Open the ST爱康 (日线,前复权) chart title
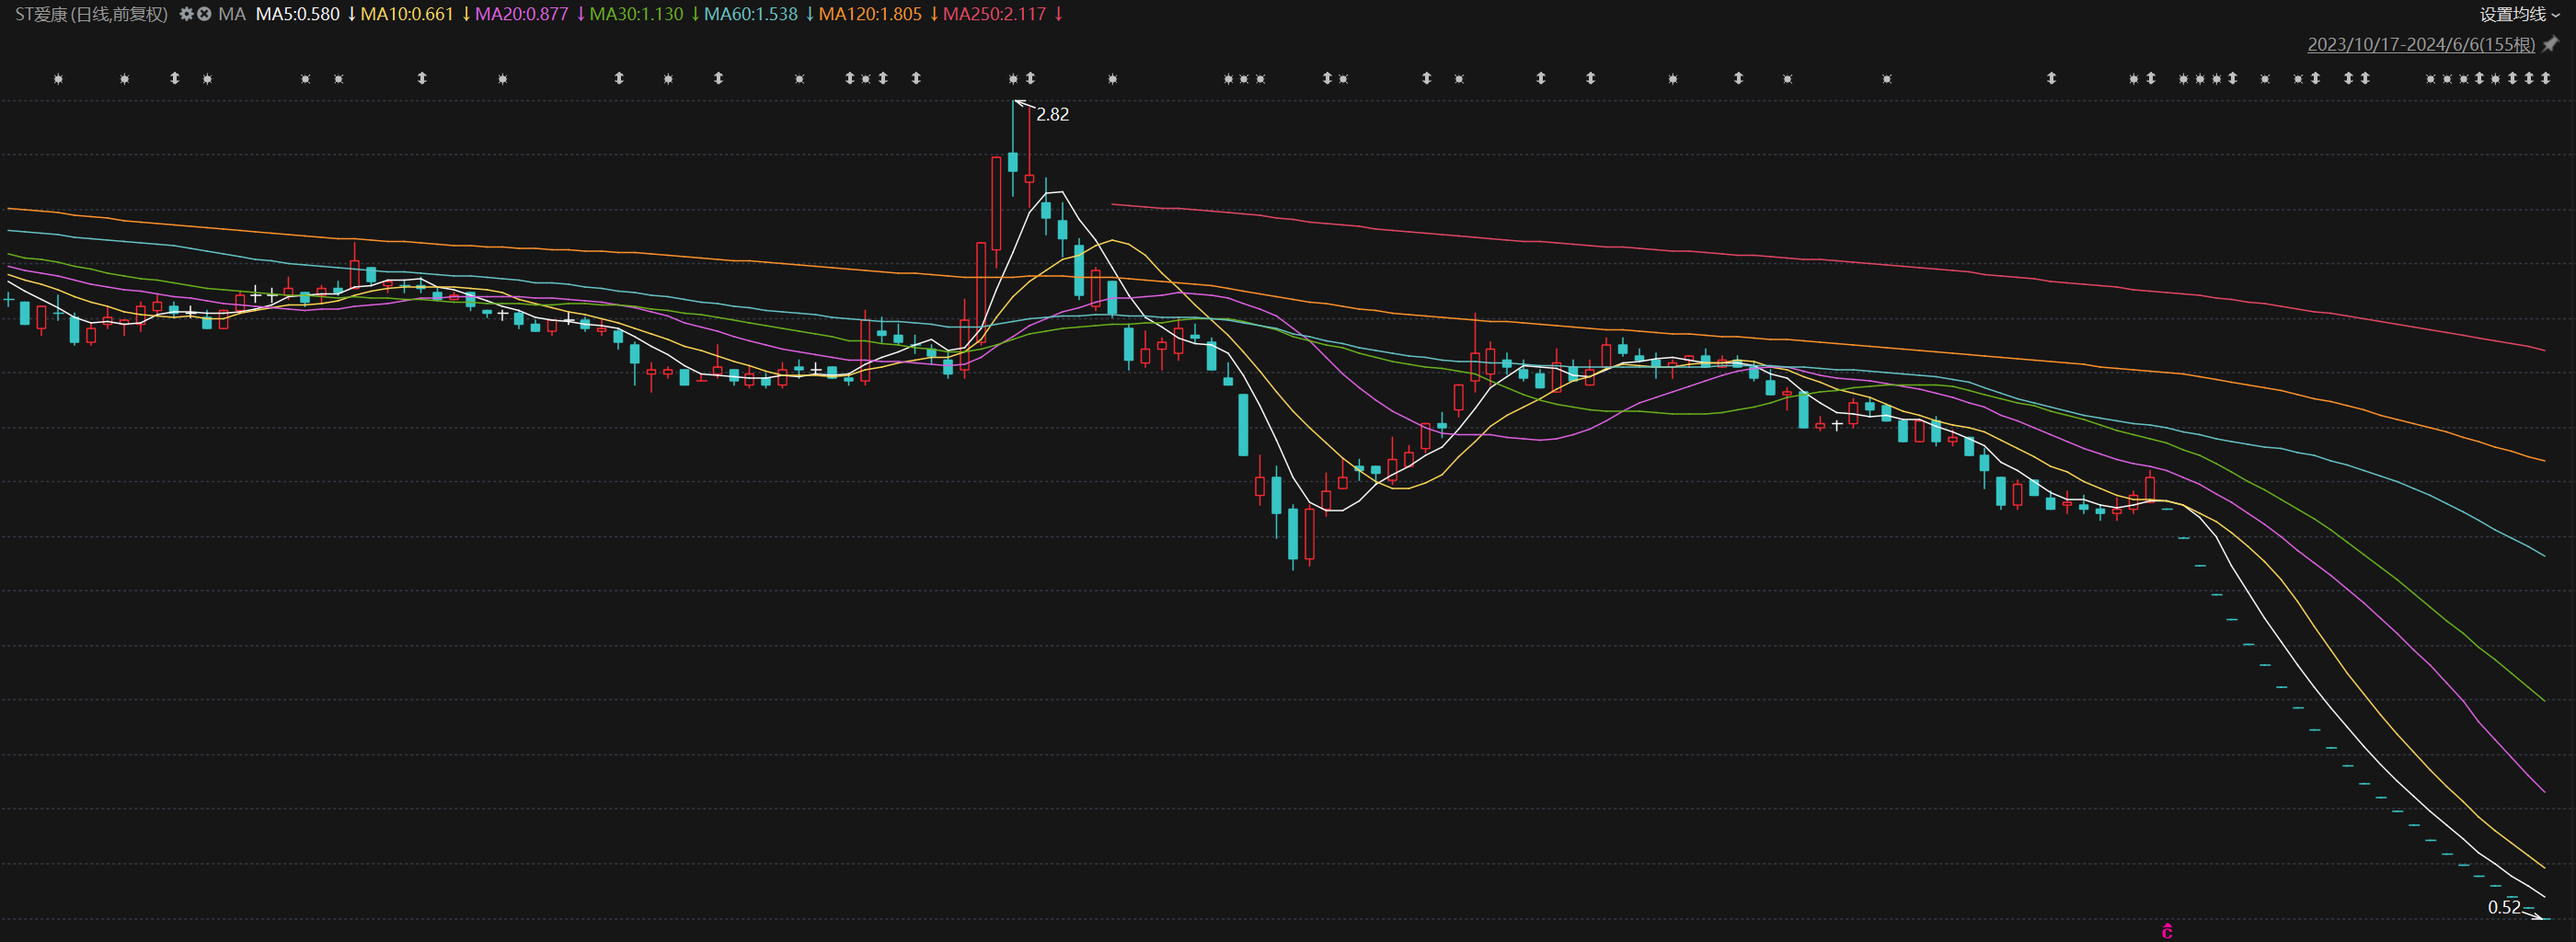 [x=91, y=14]
